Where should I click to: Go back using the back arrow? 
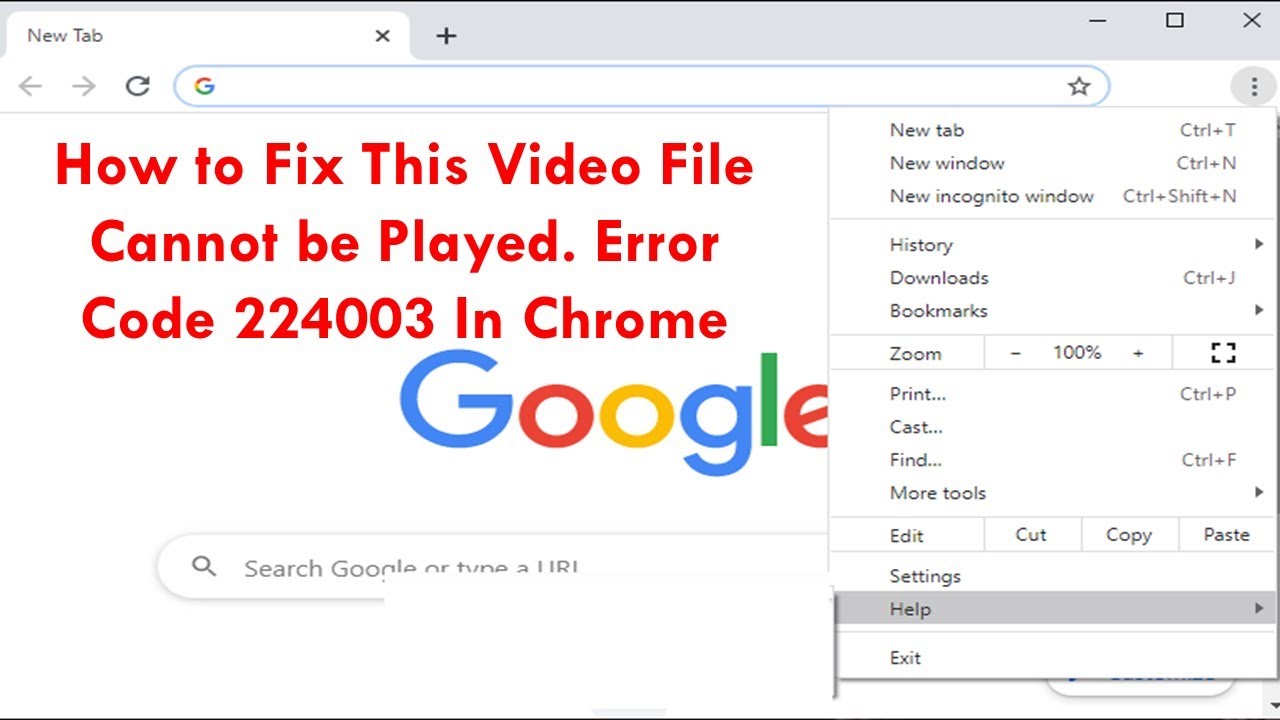[x=31, y=86]
